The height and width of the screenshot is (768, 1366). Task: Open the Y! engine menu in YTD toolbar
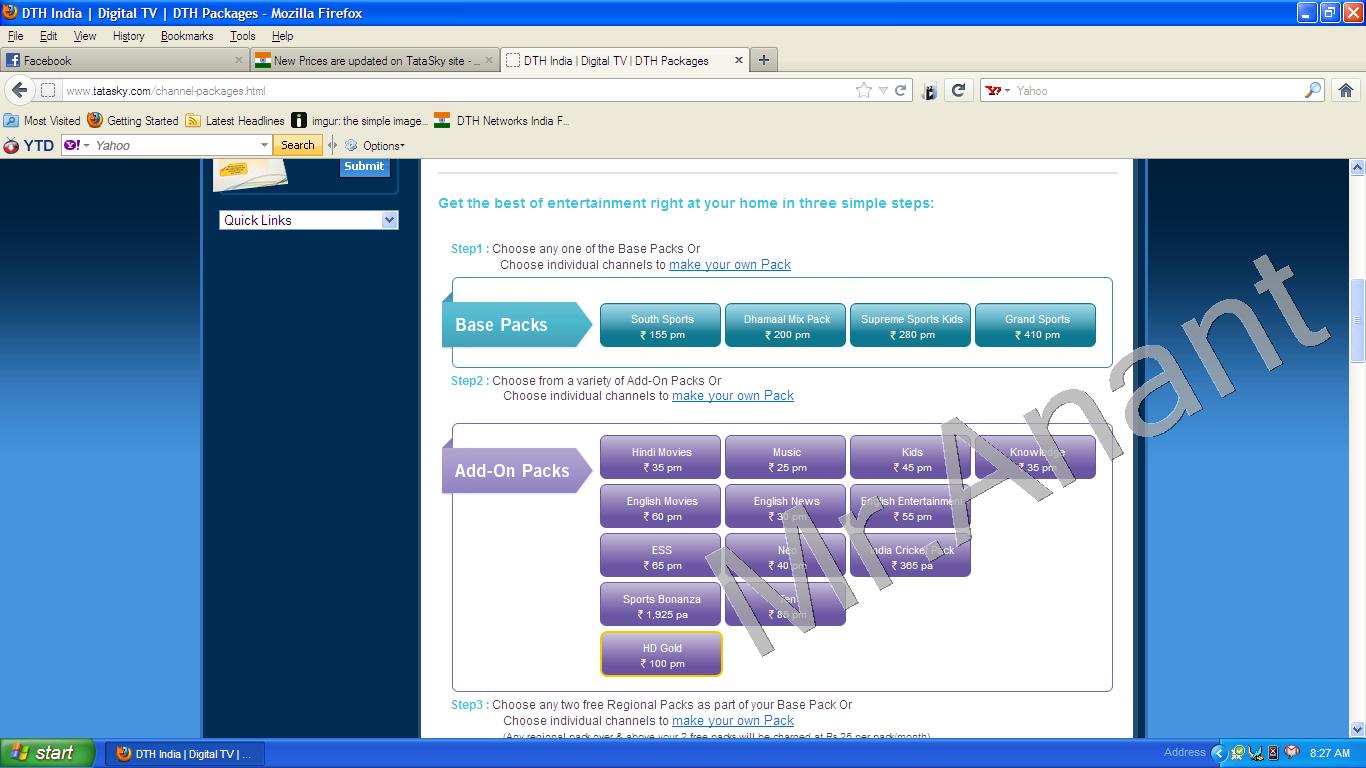pos(77,145)
